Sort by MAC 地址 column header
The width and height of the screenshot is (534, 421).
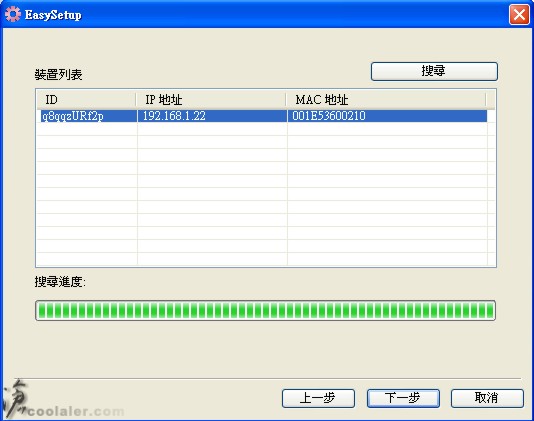pos(386,100)
